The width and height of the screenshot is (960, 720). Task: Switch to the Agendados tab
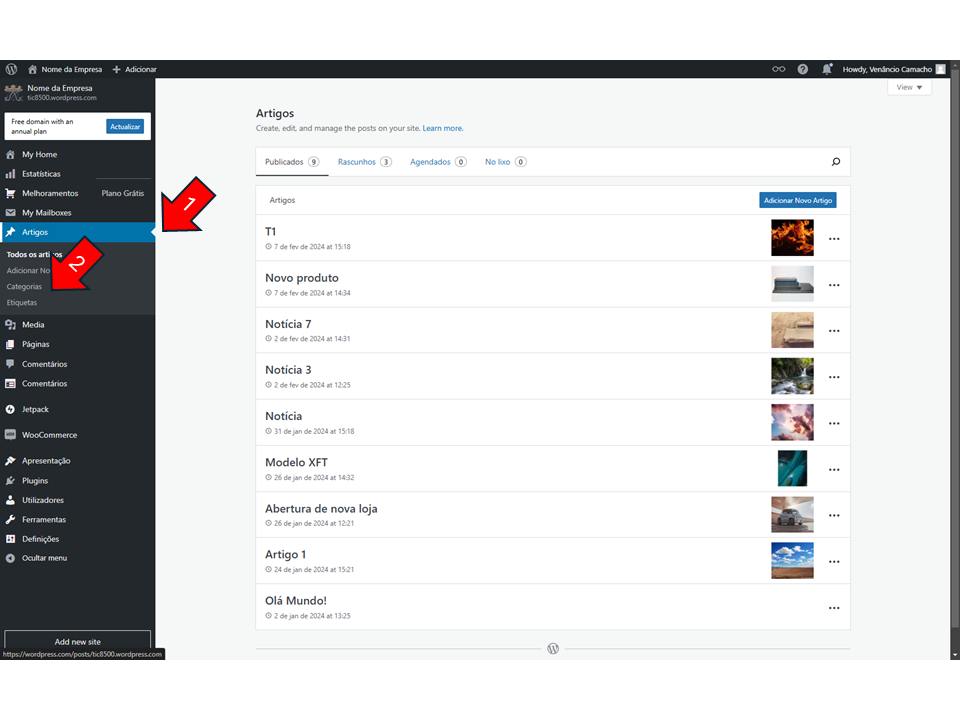[x=437, y=162]
